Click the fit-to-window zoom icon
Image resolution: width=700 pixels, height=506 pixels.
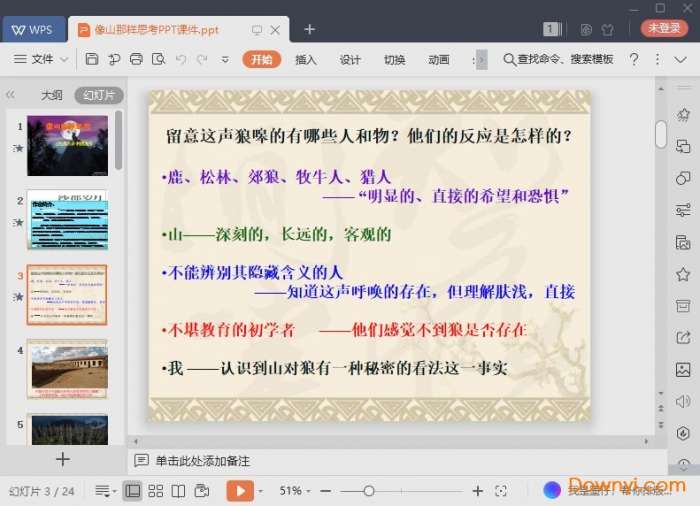click(501, 491)
